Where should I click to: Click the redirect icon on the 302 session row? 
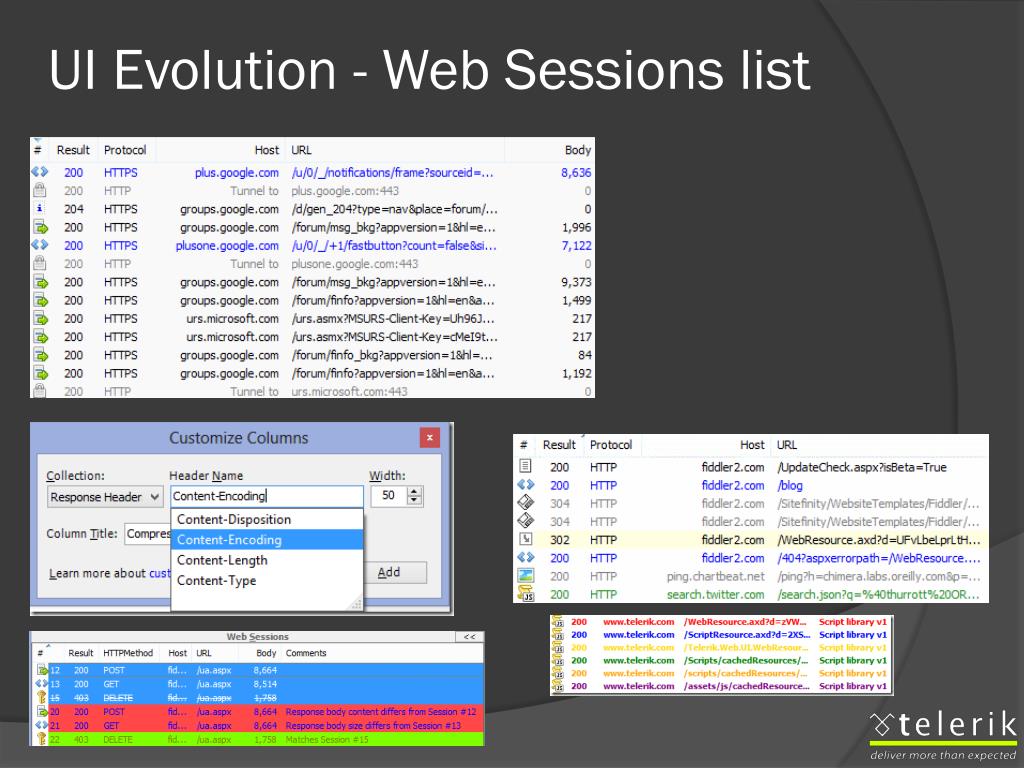pos(526,539)
